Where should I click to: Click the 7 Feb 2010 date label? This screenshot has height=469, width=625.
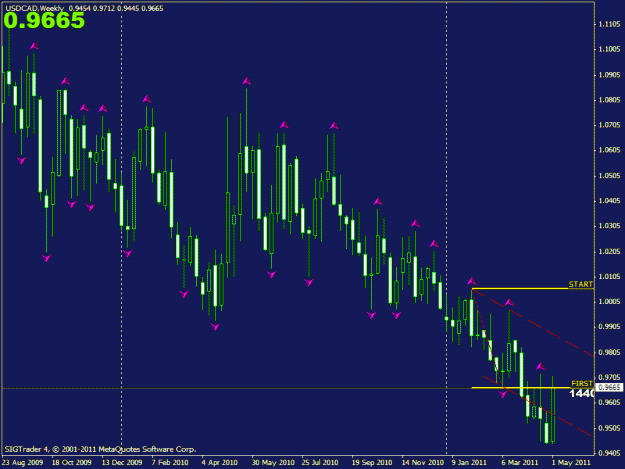point(170,463)
